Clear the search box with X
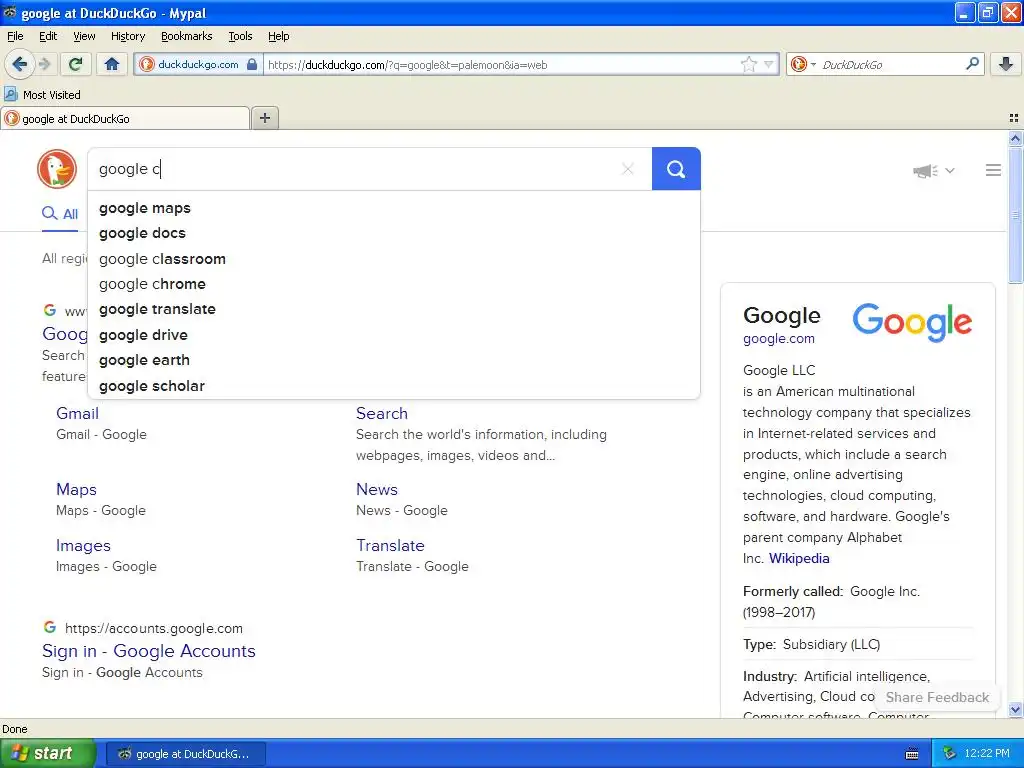Screen dimensions: 1024x768 pyautogui.click(x=628, y=169)
